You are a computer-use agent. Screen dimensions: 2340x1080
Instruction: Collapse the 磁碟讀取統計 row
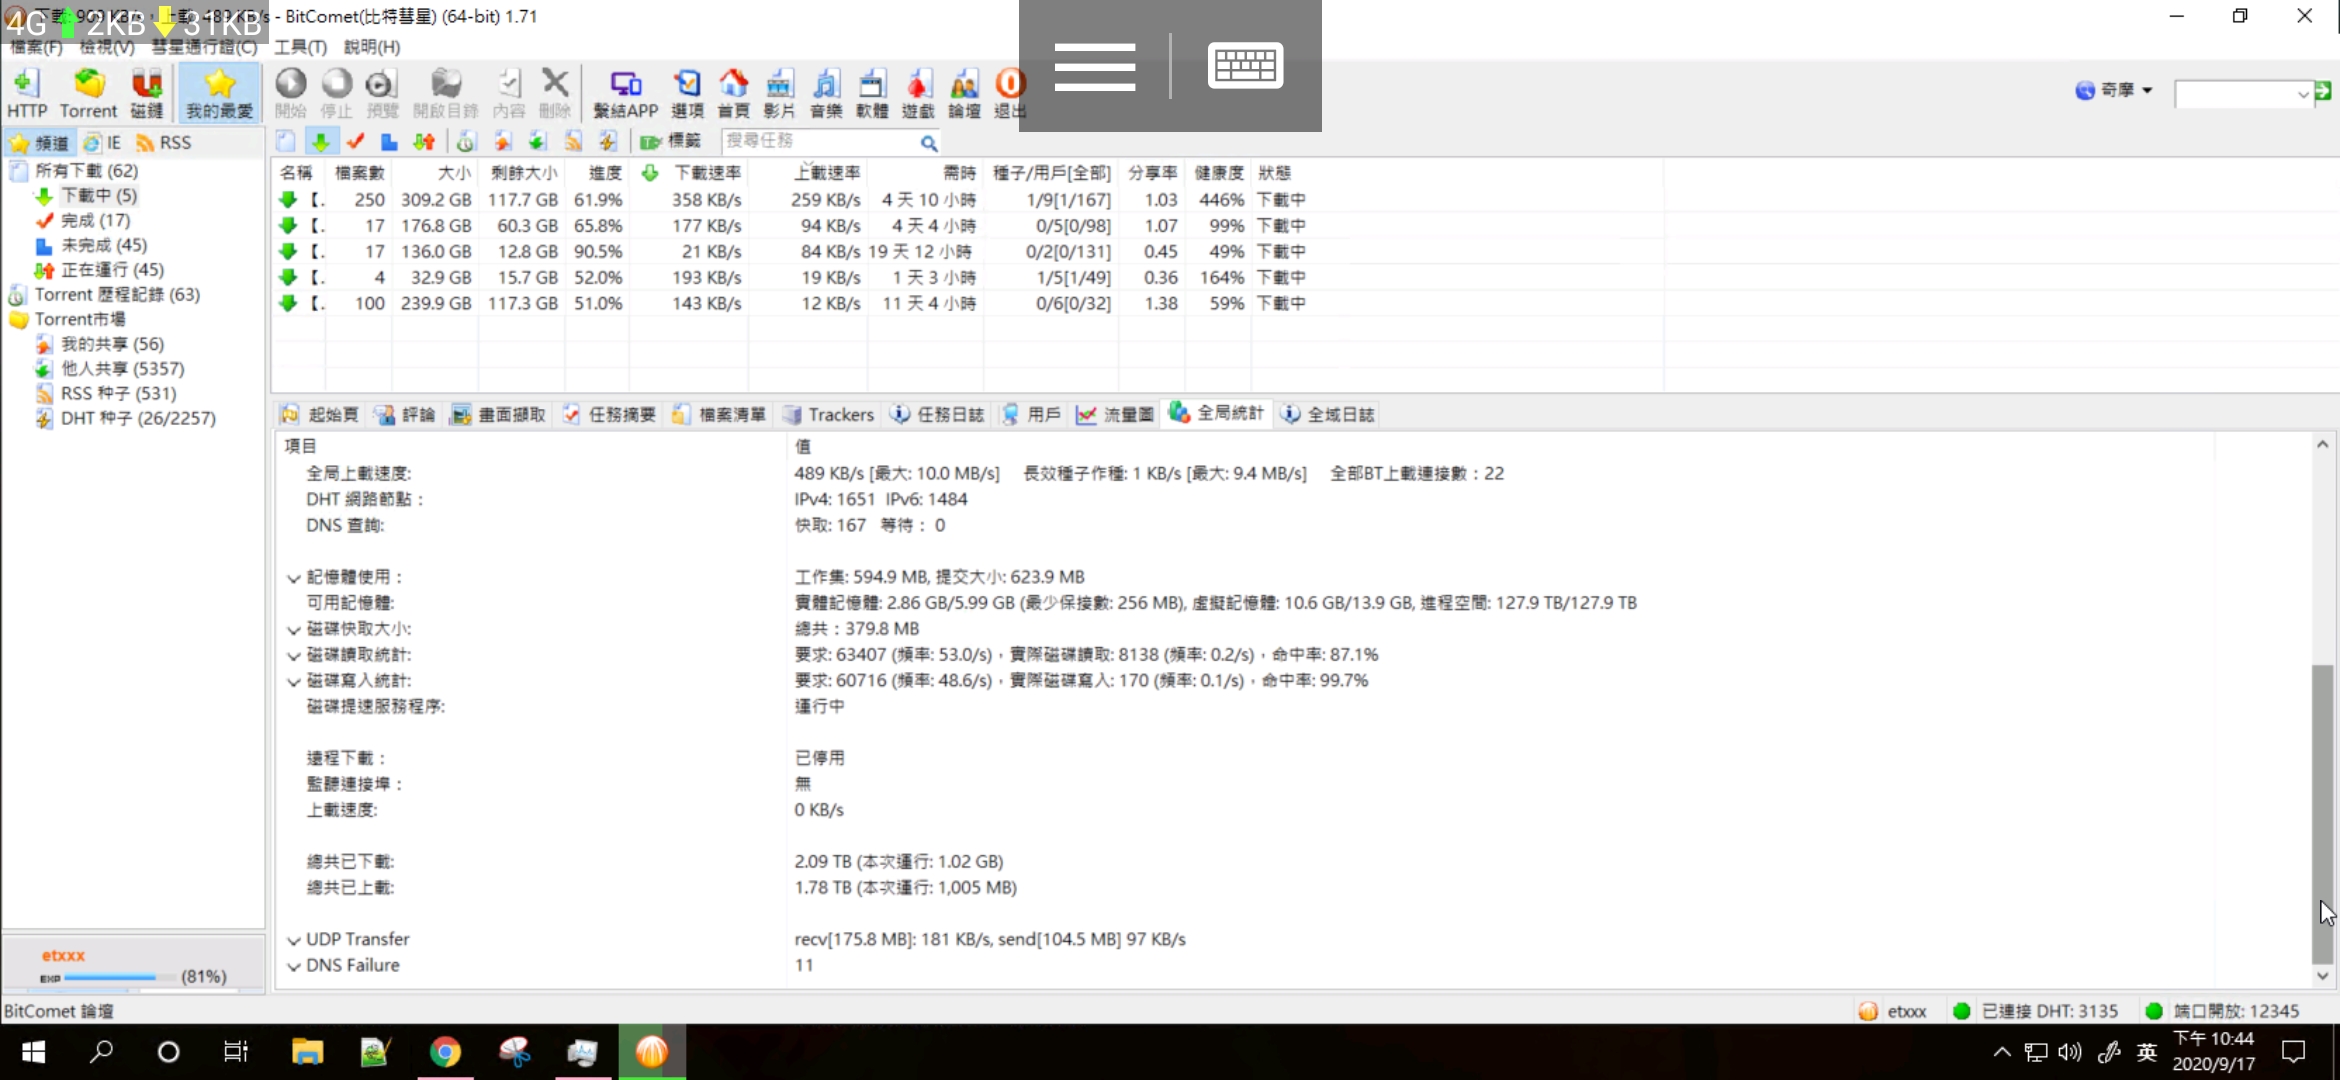tap(293, 656)
